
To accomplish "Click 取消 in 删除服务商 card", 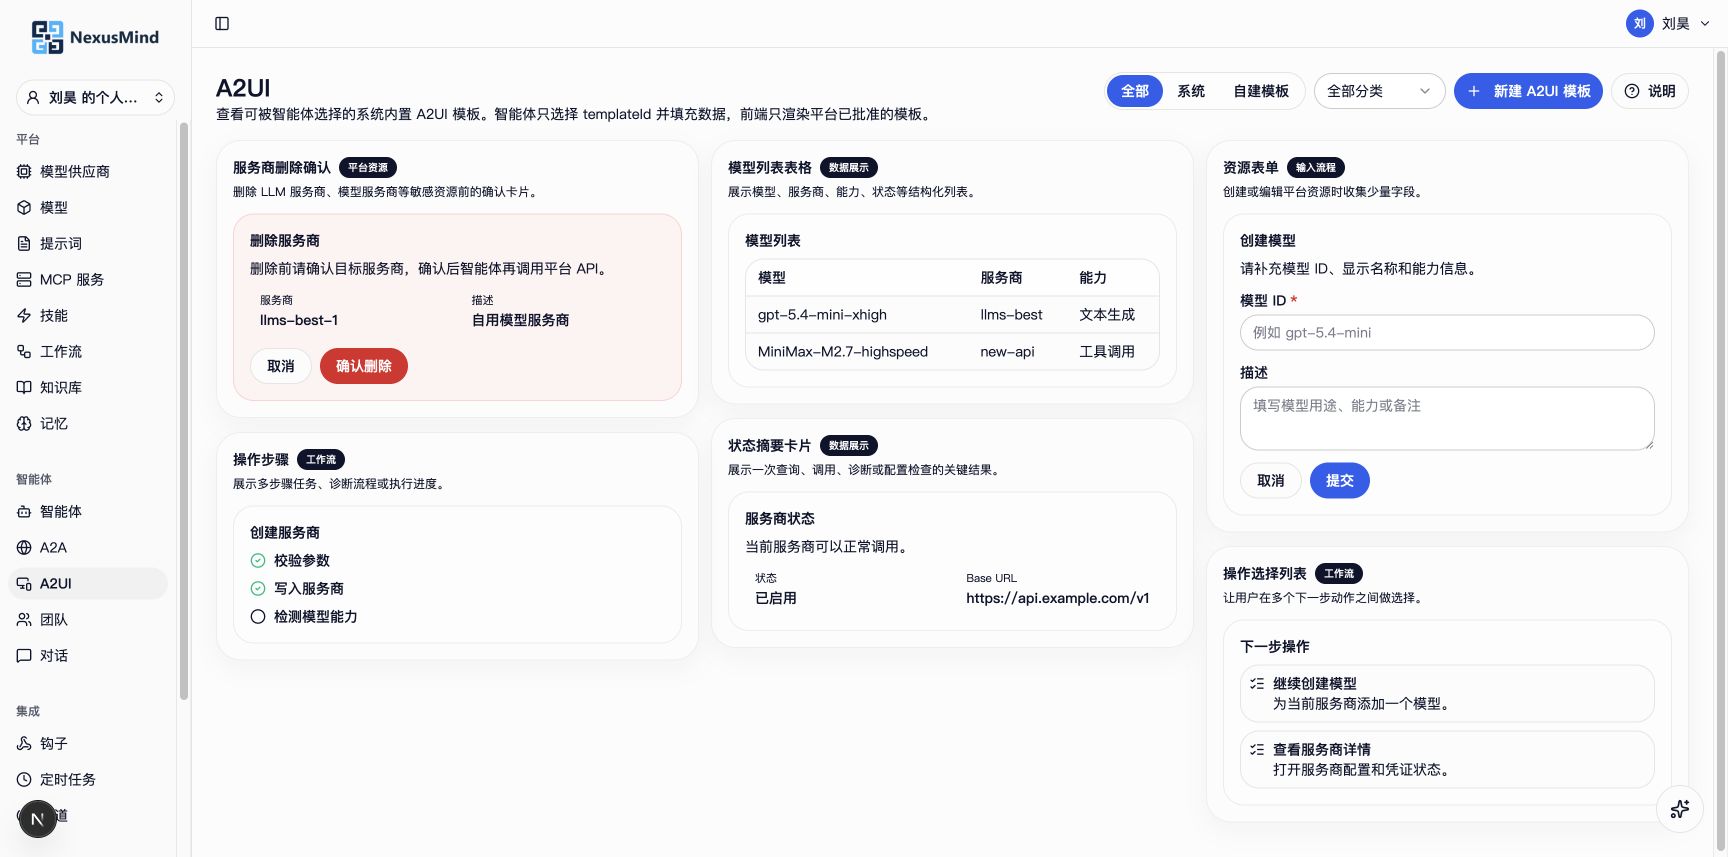I will coord(281,366).
